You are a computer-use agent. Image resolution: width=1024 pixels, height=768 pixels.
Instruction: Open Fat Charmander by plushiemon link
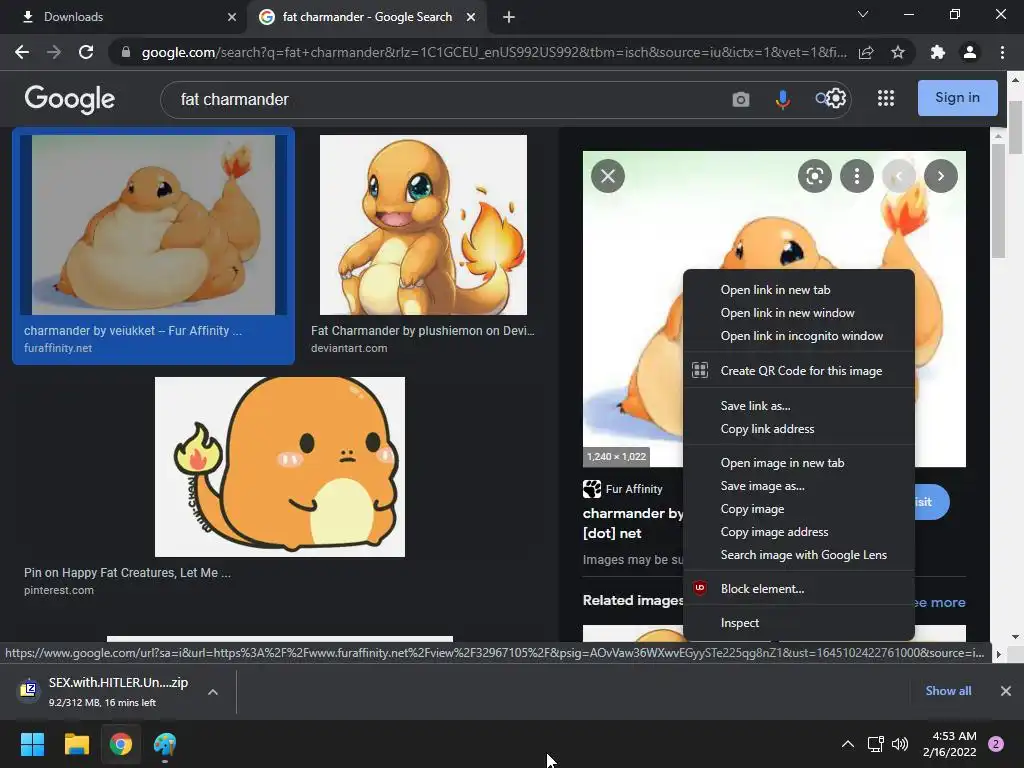point(423,331)
